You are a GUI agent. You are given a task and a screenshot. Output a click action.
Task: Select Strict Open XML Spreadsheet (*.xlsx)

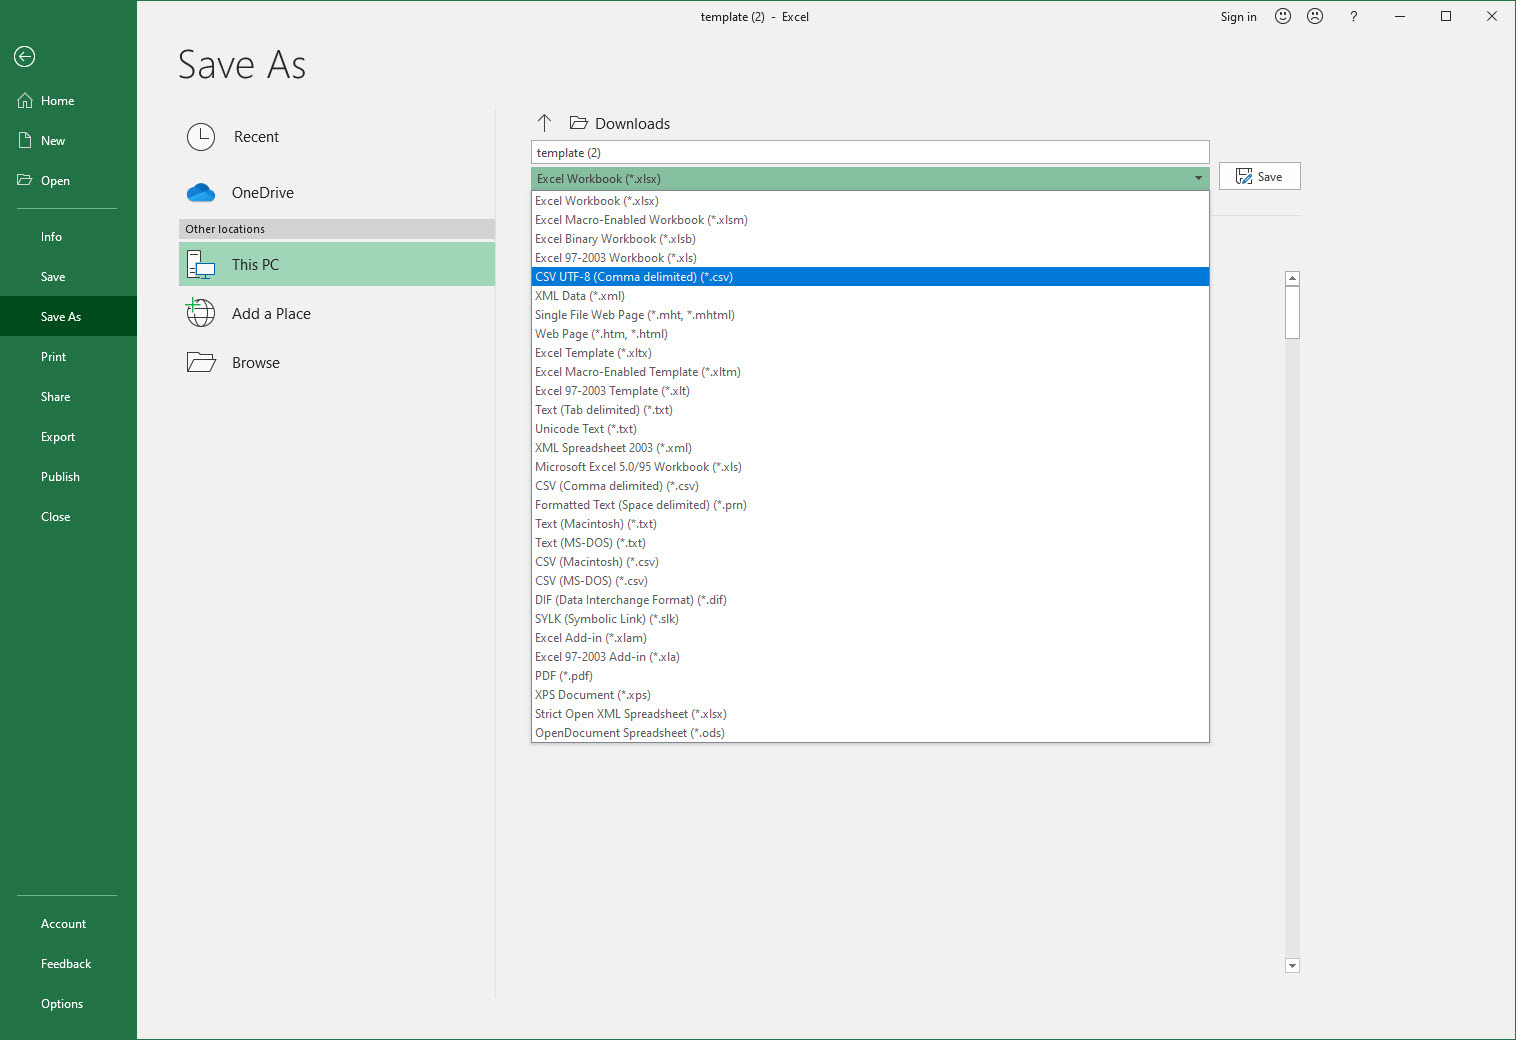pos(870,714)
